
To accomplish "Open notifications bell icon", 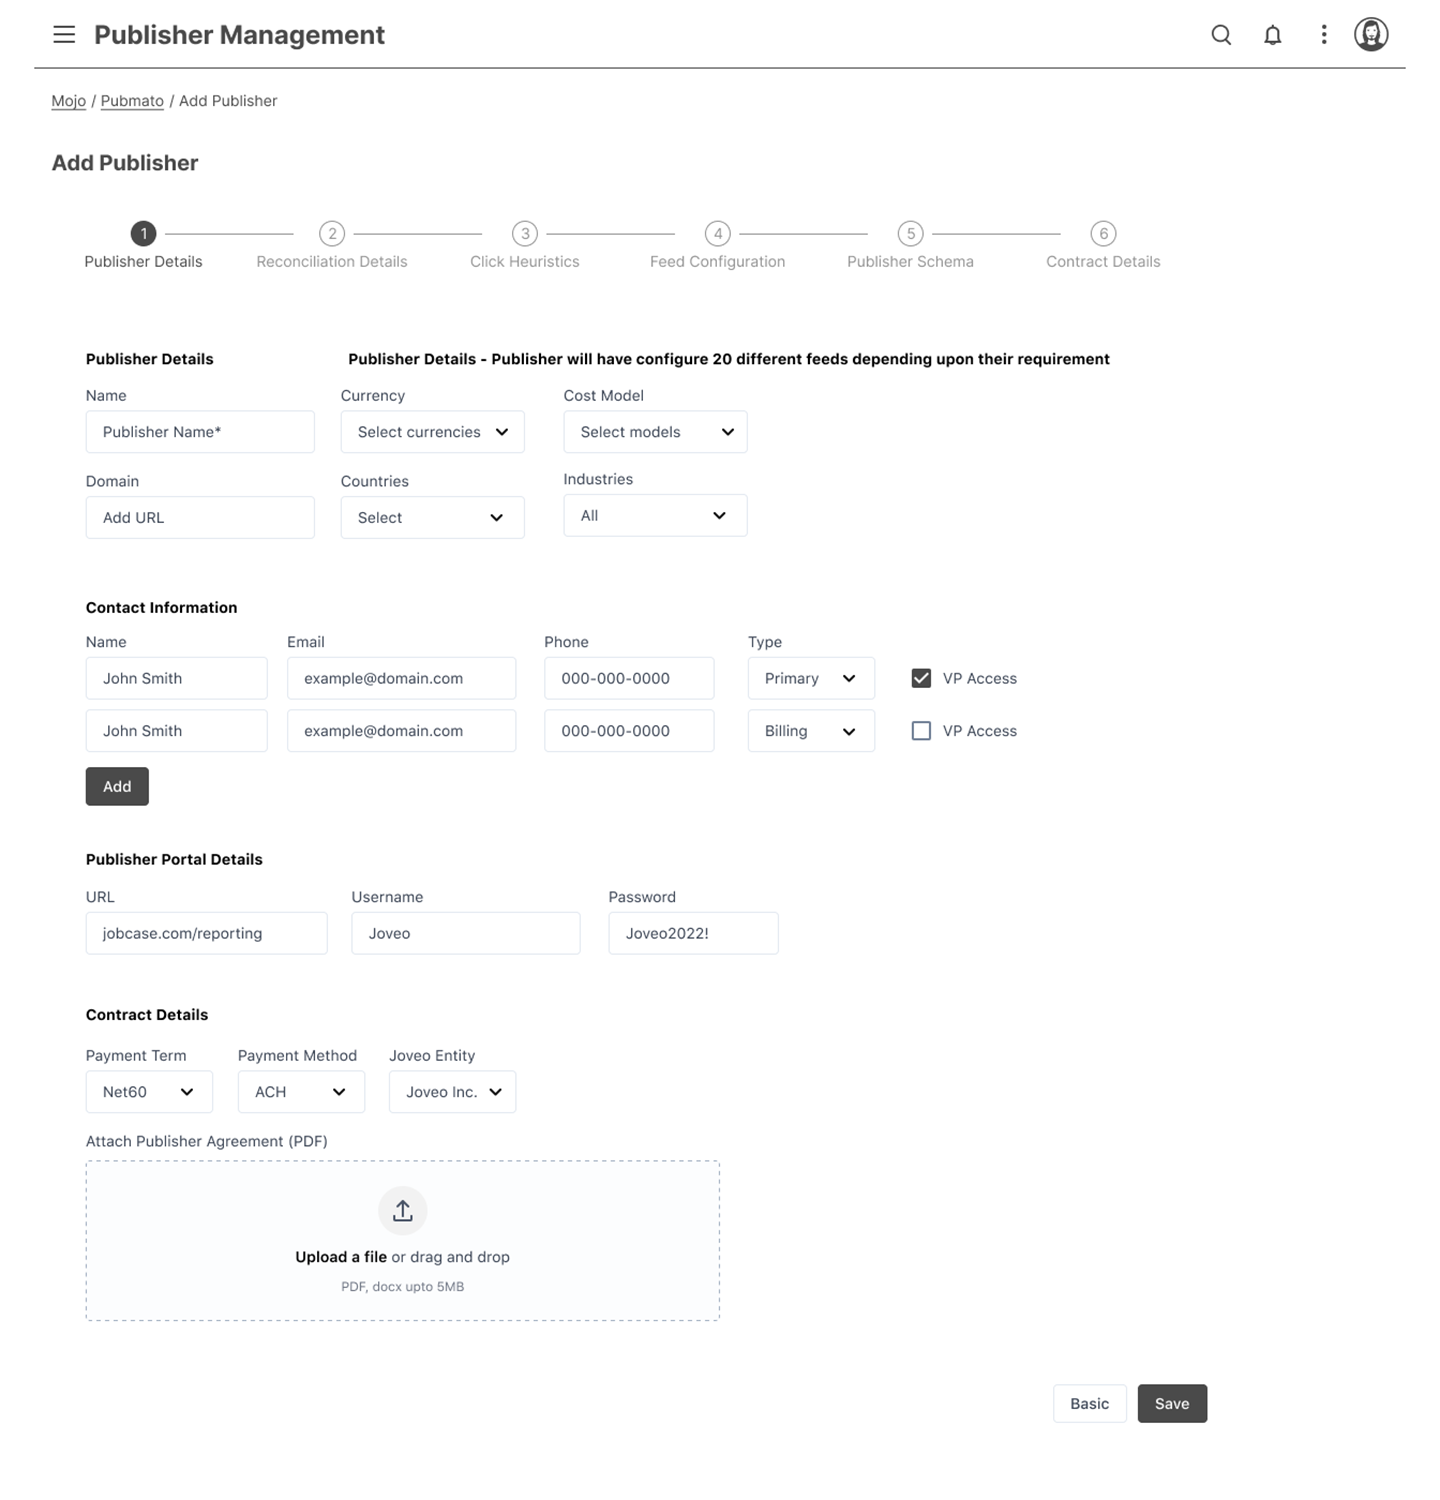I will (1272, 35).
